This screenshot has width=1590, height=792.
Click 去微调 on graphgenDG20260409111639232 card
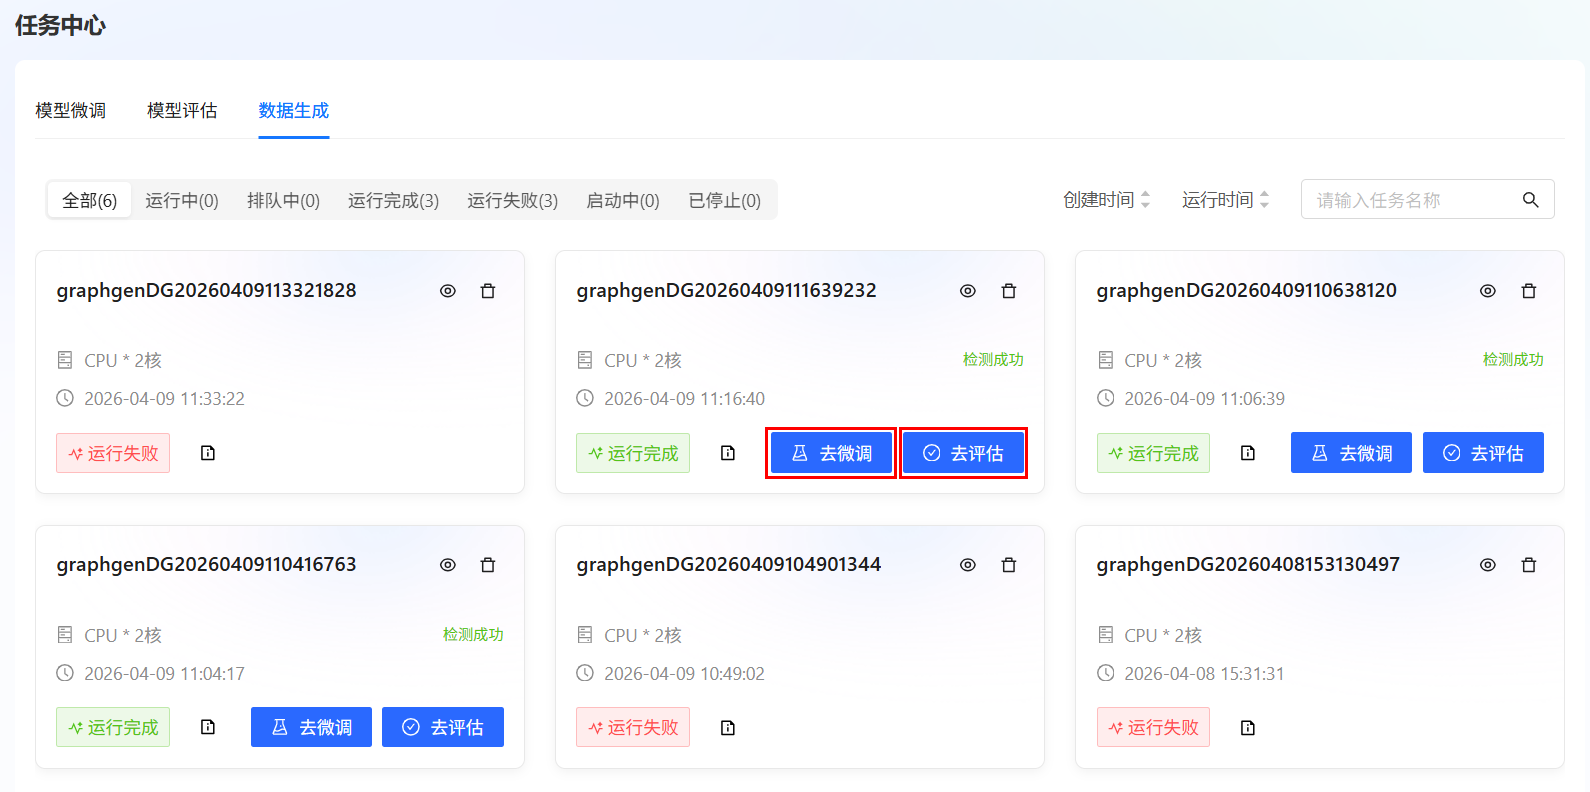click(831, 453)
